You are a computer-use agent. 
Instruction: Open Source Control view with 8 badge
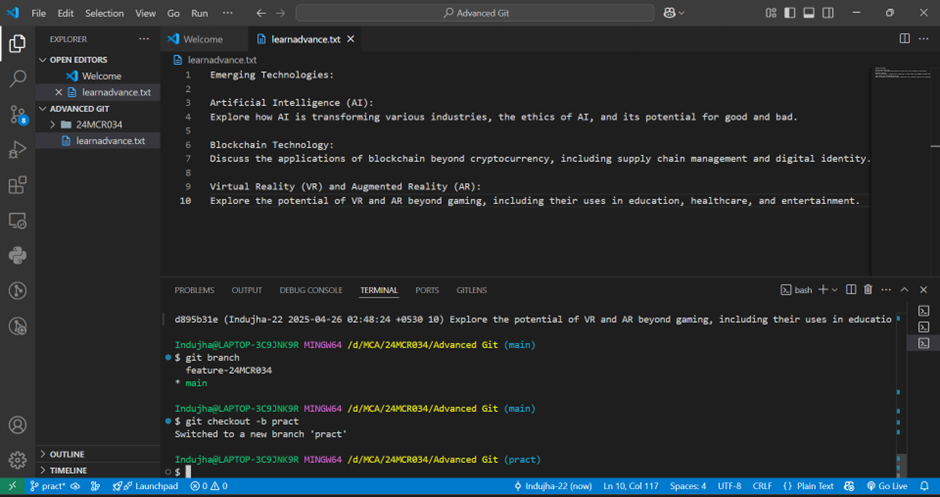coord(17,115)
